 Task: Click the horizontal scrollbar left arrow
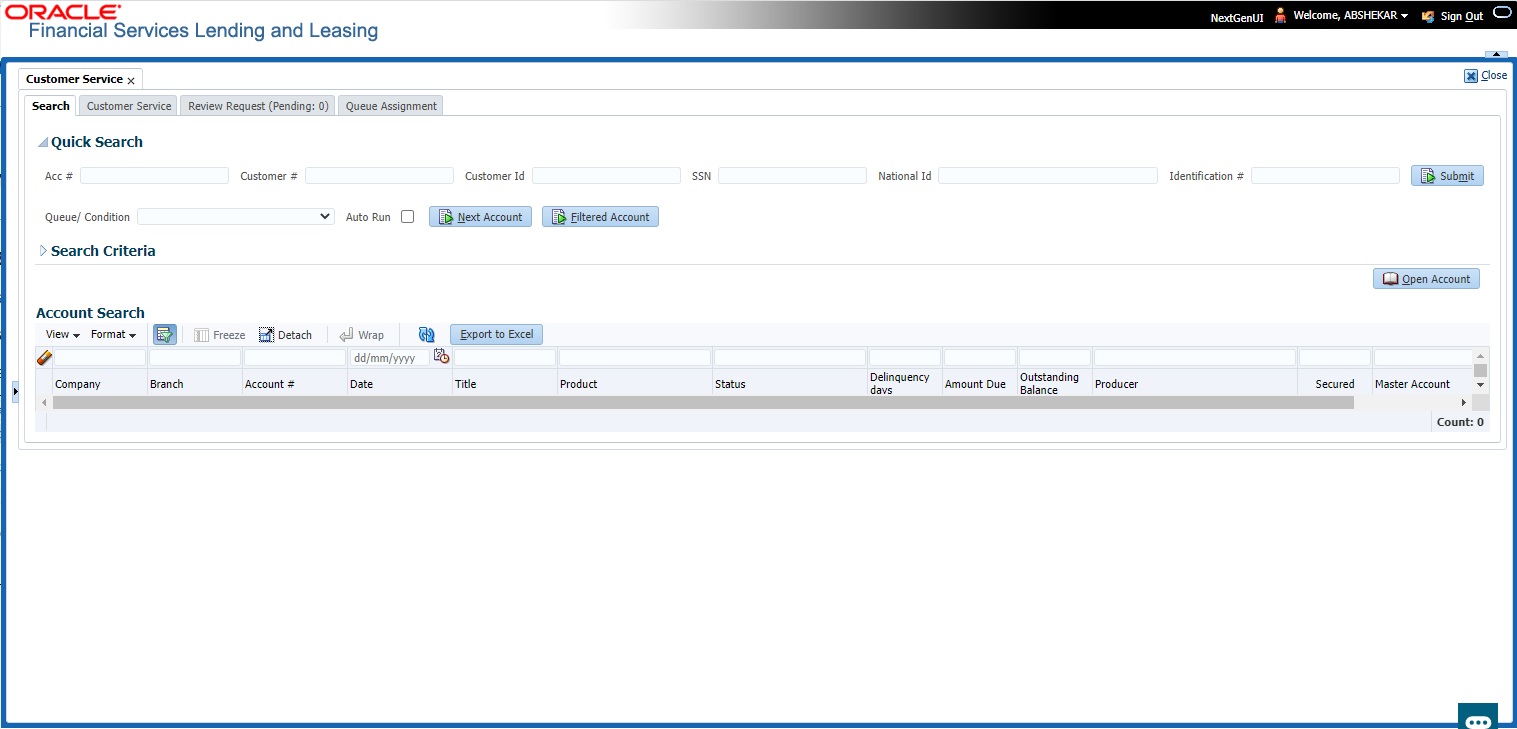pyautogui.click(x=42, y=402)
